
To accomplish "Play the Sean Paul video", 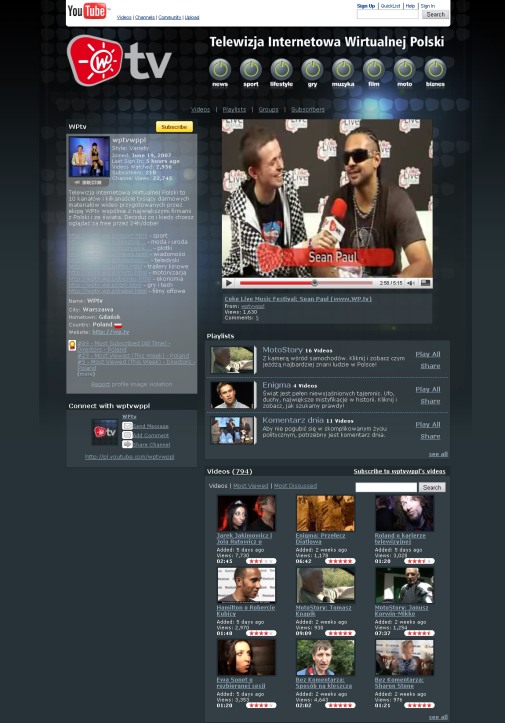I will (229, 283).
